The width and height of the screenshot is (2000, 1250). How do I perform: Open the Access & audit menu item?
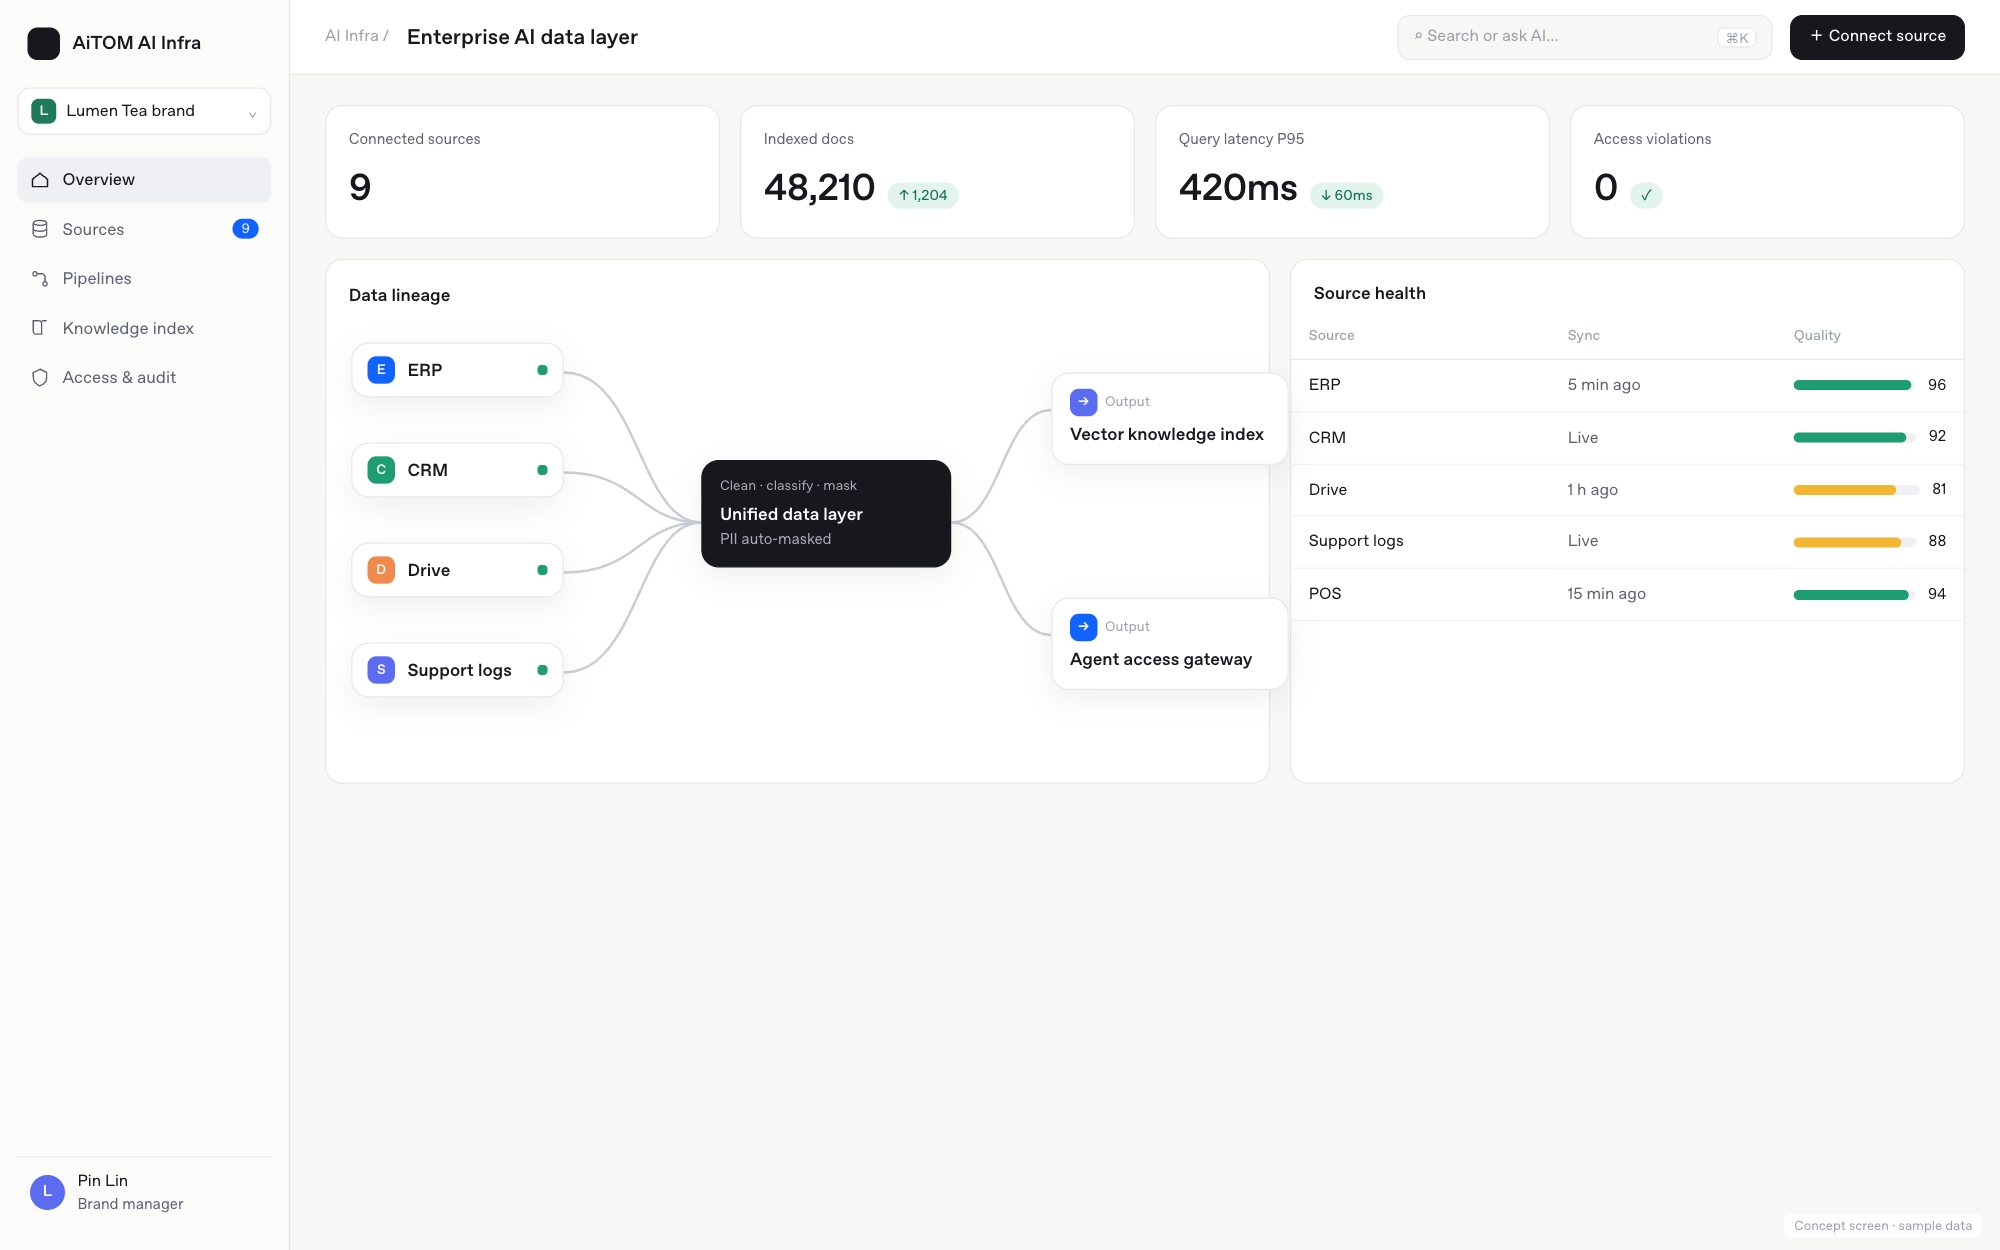tap(144, 377)
